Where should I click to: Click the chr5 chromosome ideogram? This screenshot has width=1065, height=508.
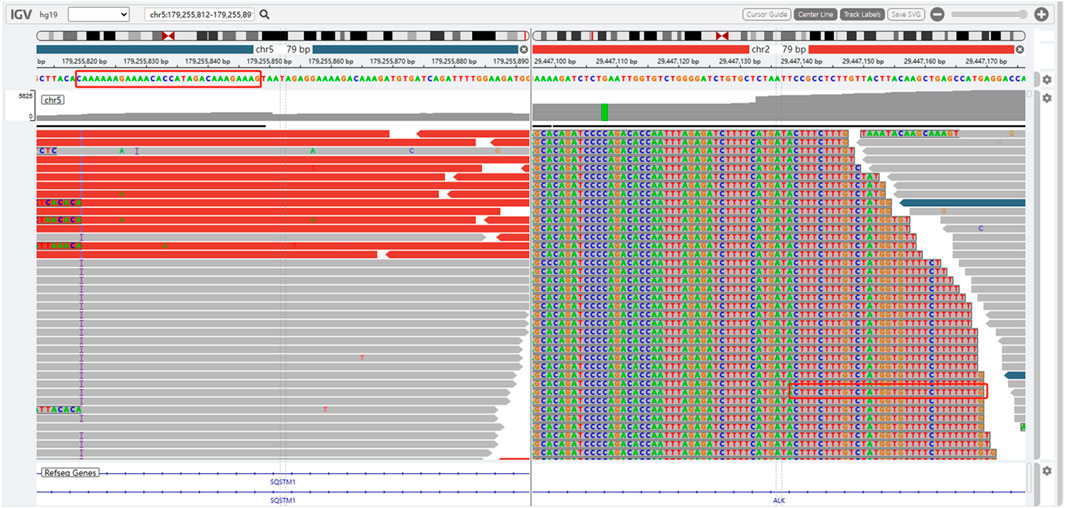283,35
